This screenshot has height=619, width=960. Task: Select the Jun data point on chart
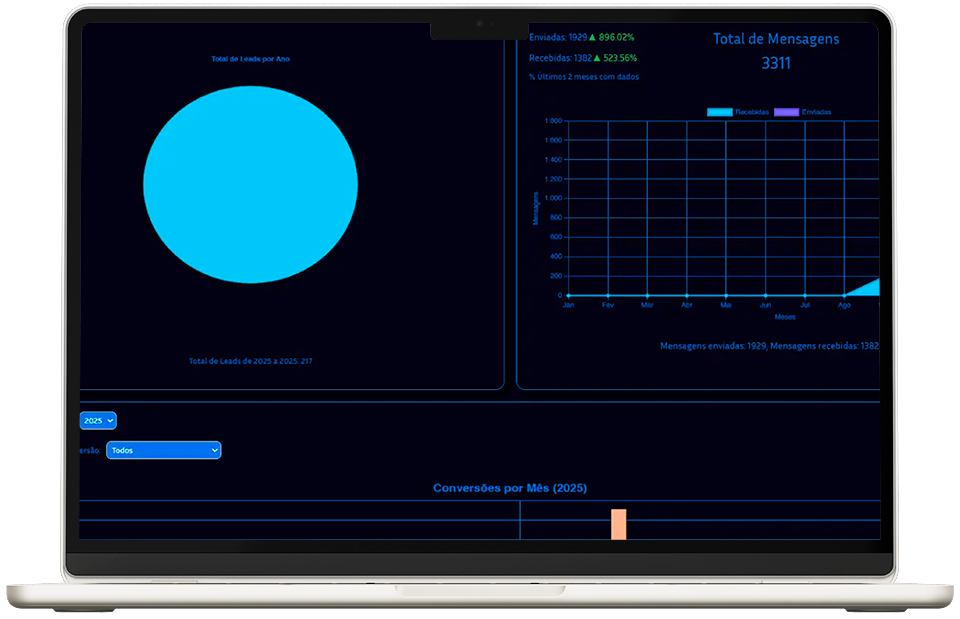pyautogui.click(x=765, y=295)
